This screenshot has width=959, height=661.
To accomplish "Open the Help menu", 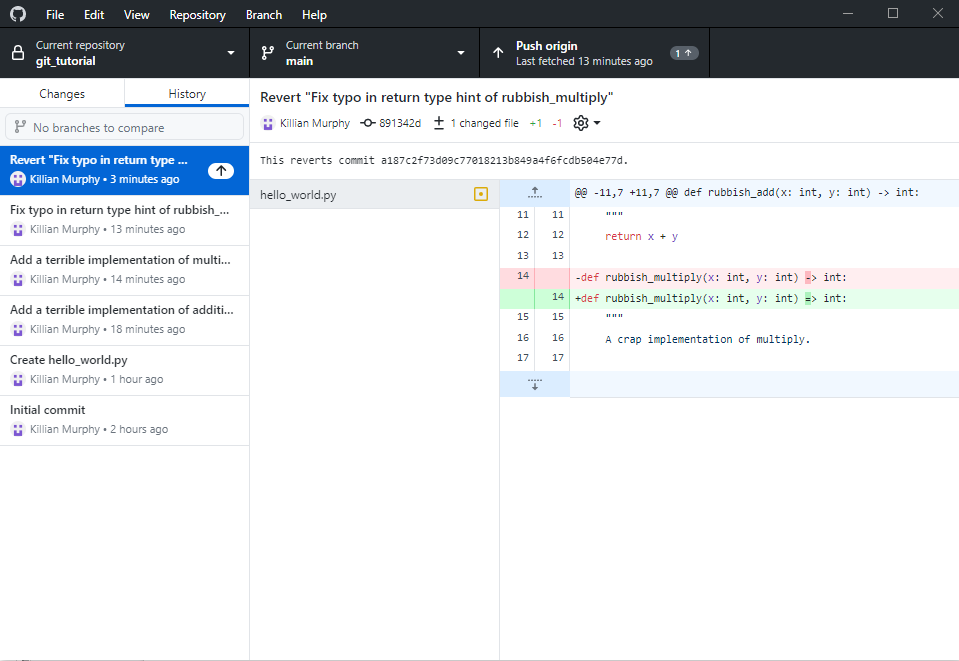I will tap(314, 15).
